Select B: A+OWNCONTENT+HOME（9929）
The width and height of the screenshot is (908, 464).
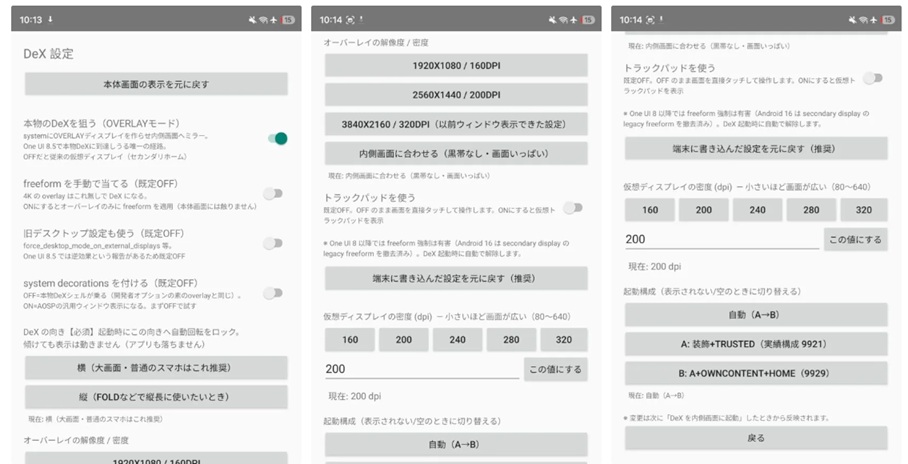(x=756, y=374)
